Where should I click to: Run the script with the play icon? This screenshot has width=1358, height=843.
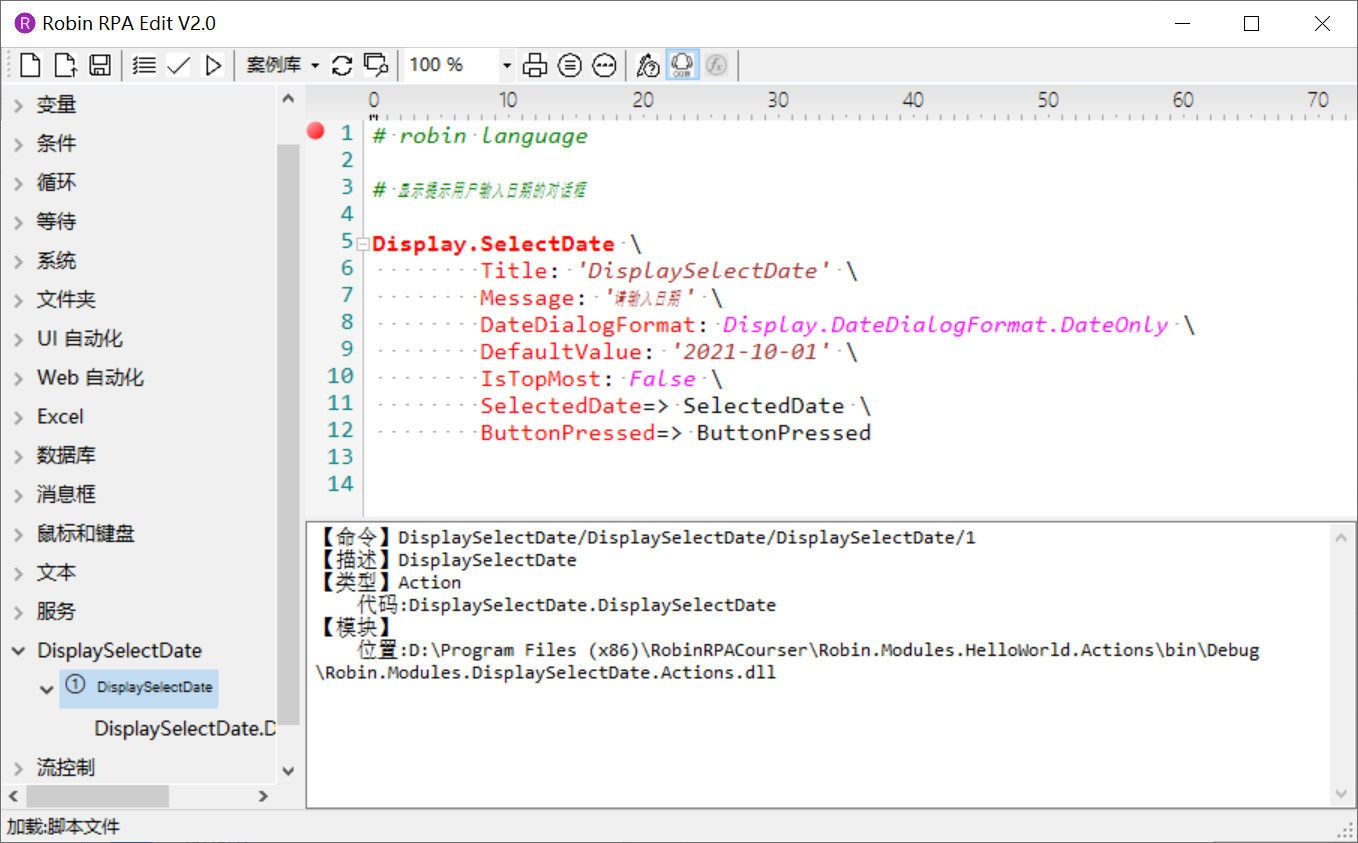click(x=212, y=66)
